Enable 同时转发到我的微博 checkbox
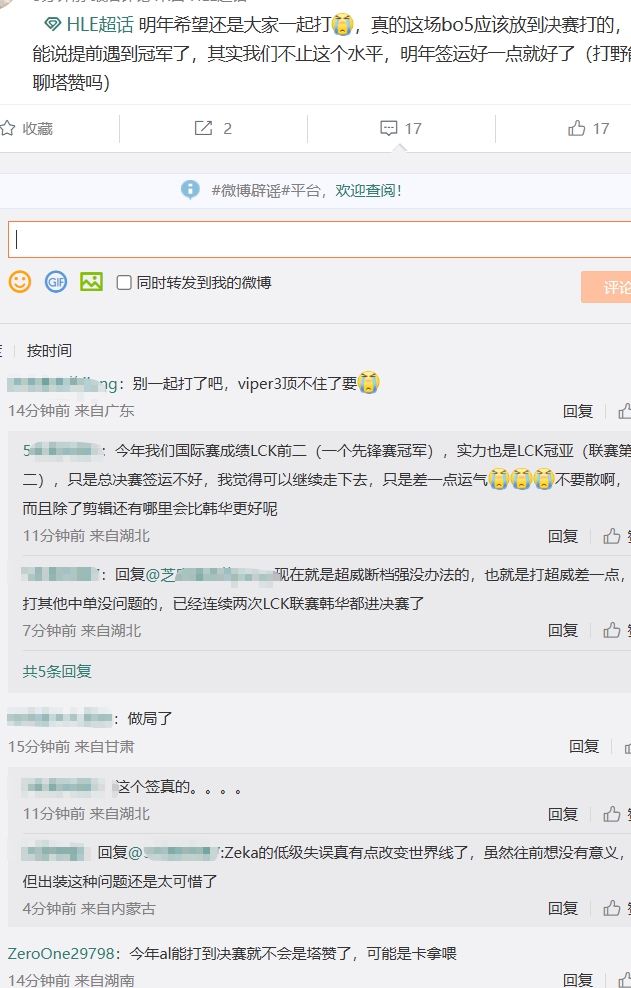This screenshot has width=631, height=988. pos(124,283)
